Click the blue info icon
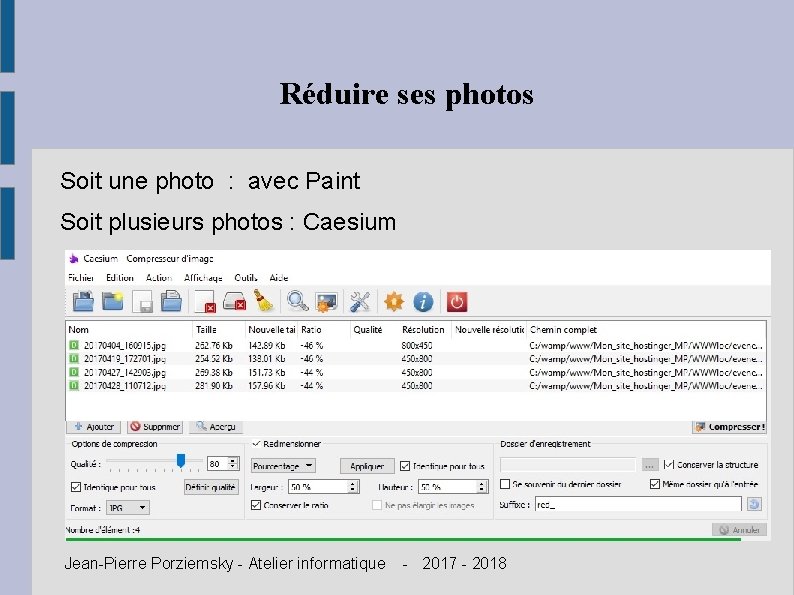The width and height of the screenshot is (794, 595). 423,302
